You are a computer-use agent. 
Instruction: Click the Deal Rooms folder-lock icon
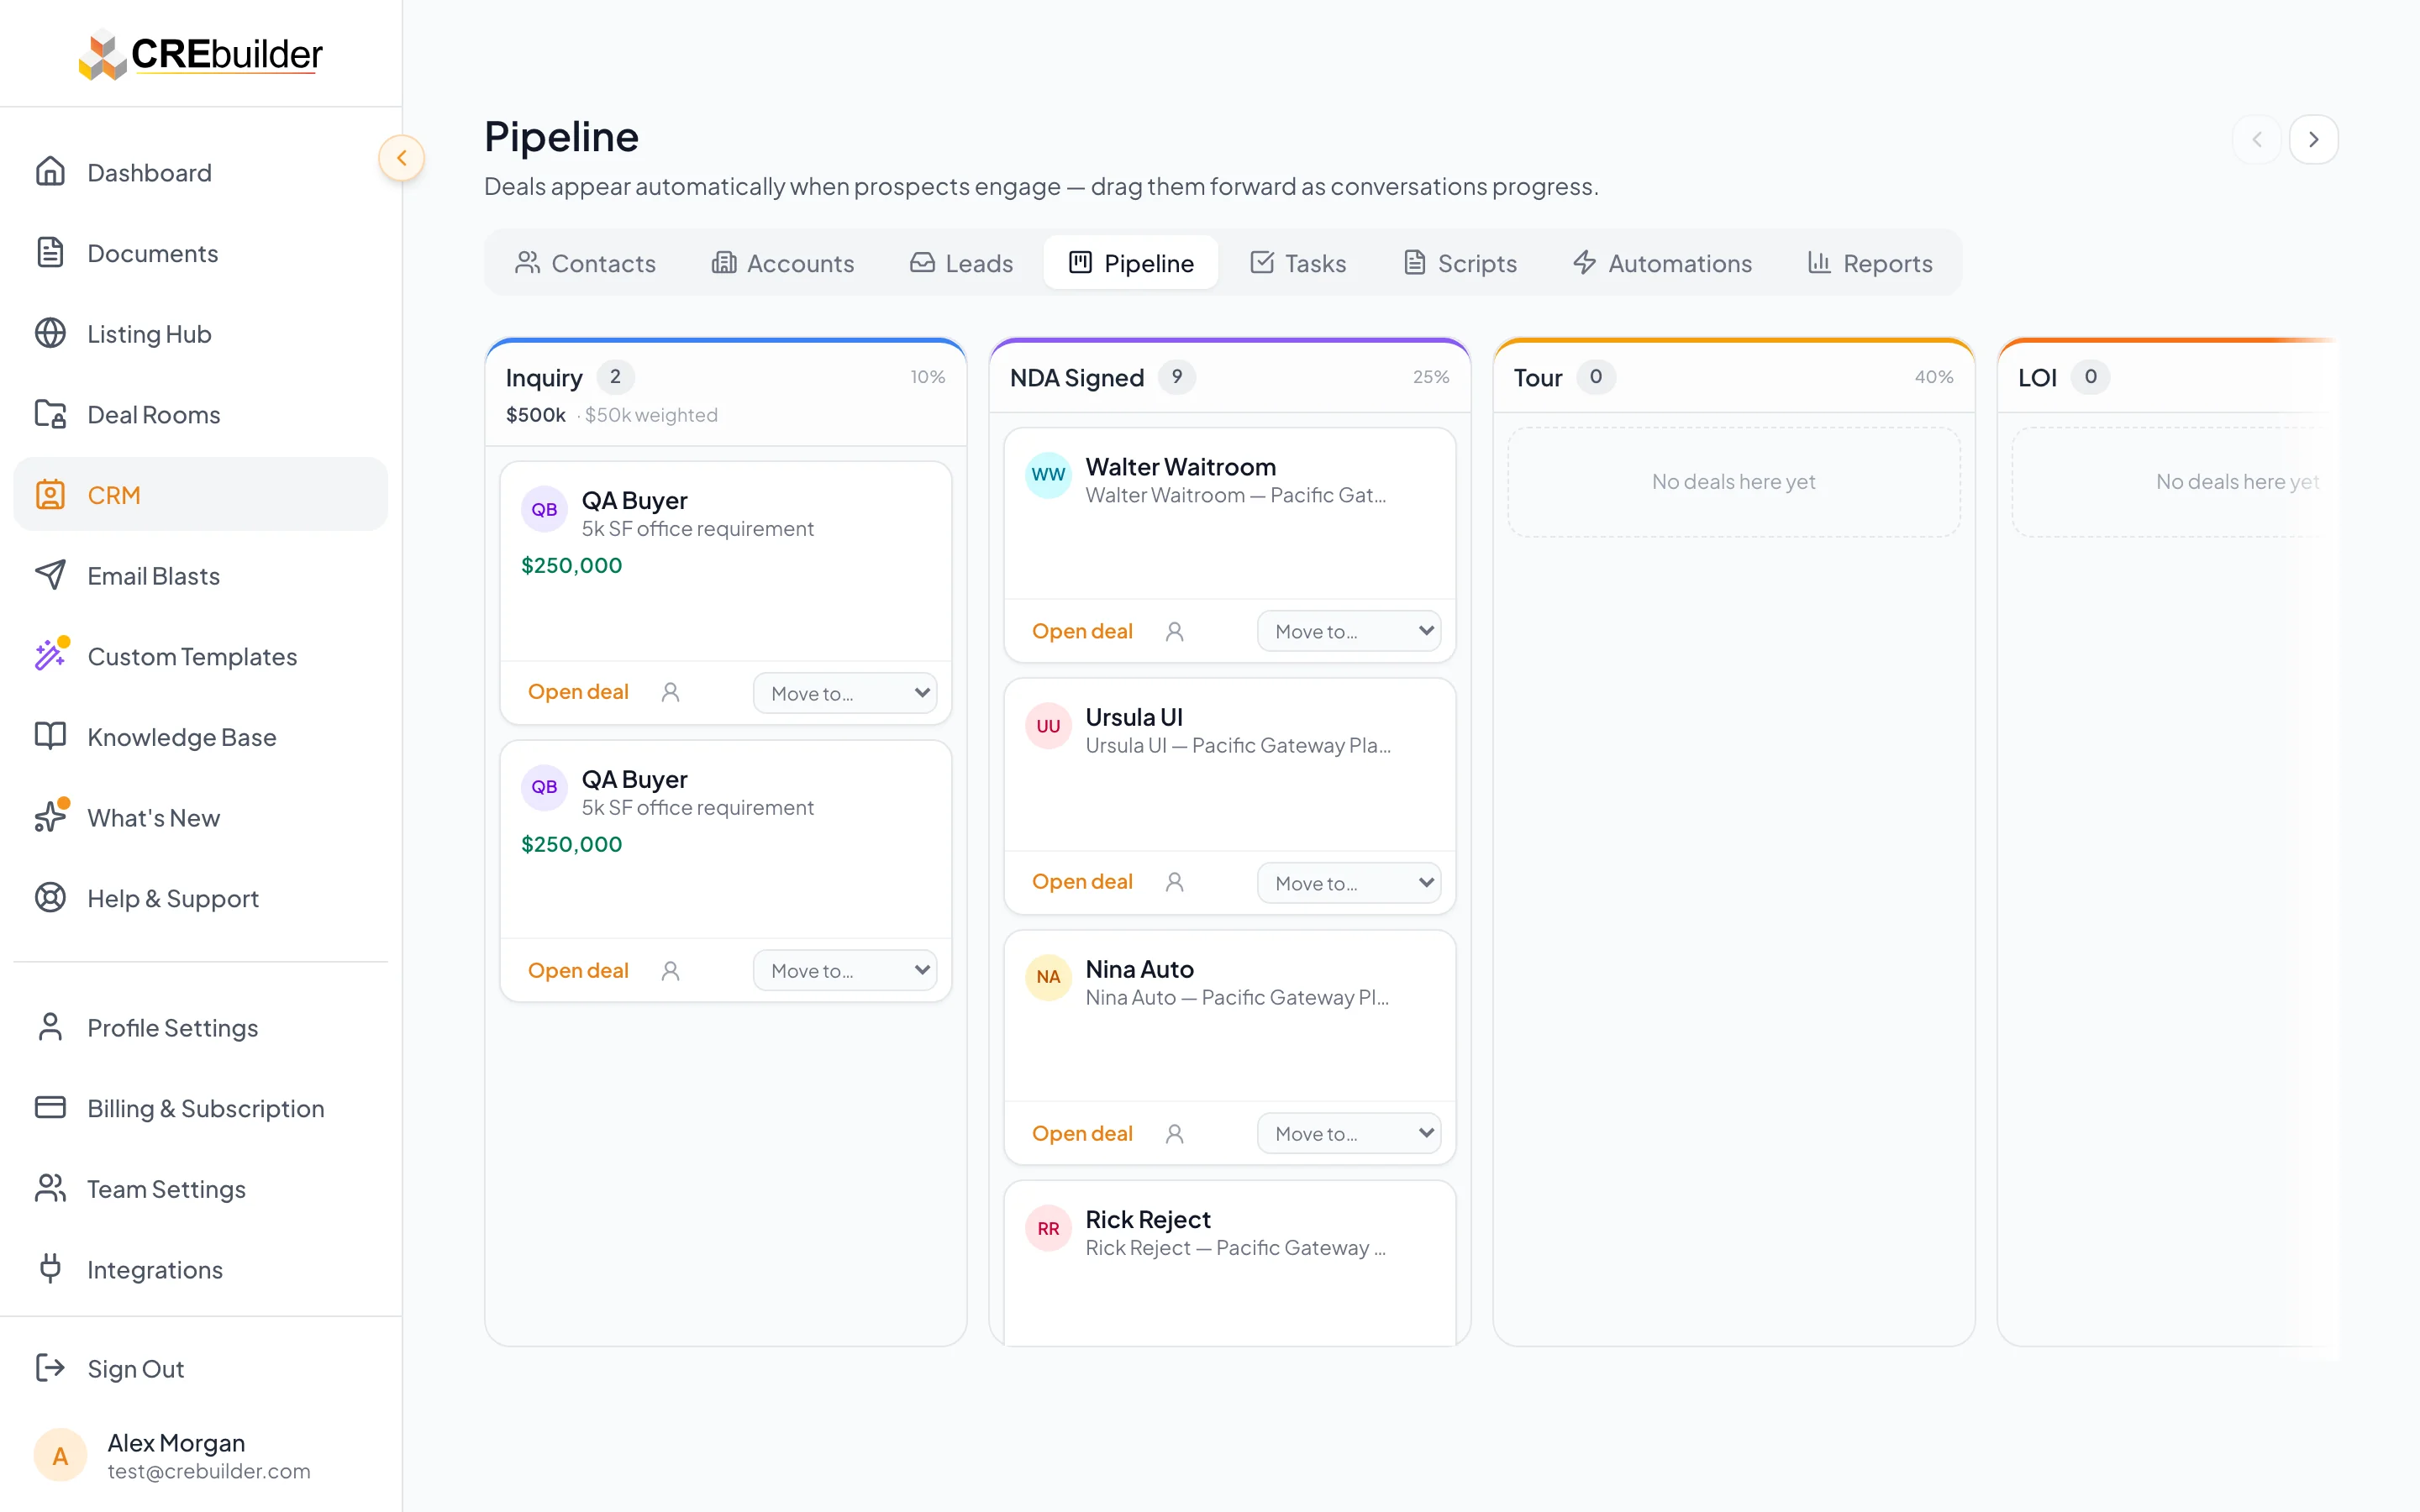tap(50, 414)
